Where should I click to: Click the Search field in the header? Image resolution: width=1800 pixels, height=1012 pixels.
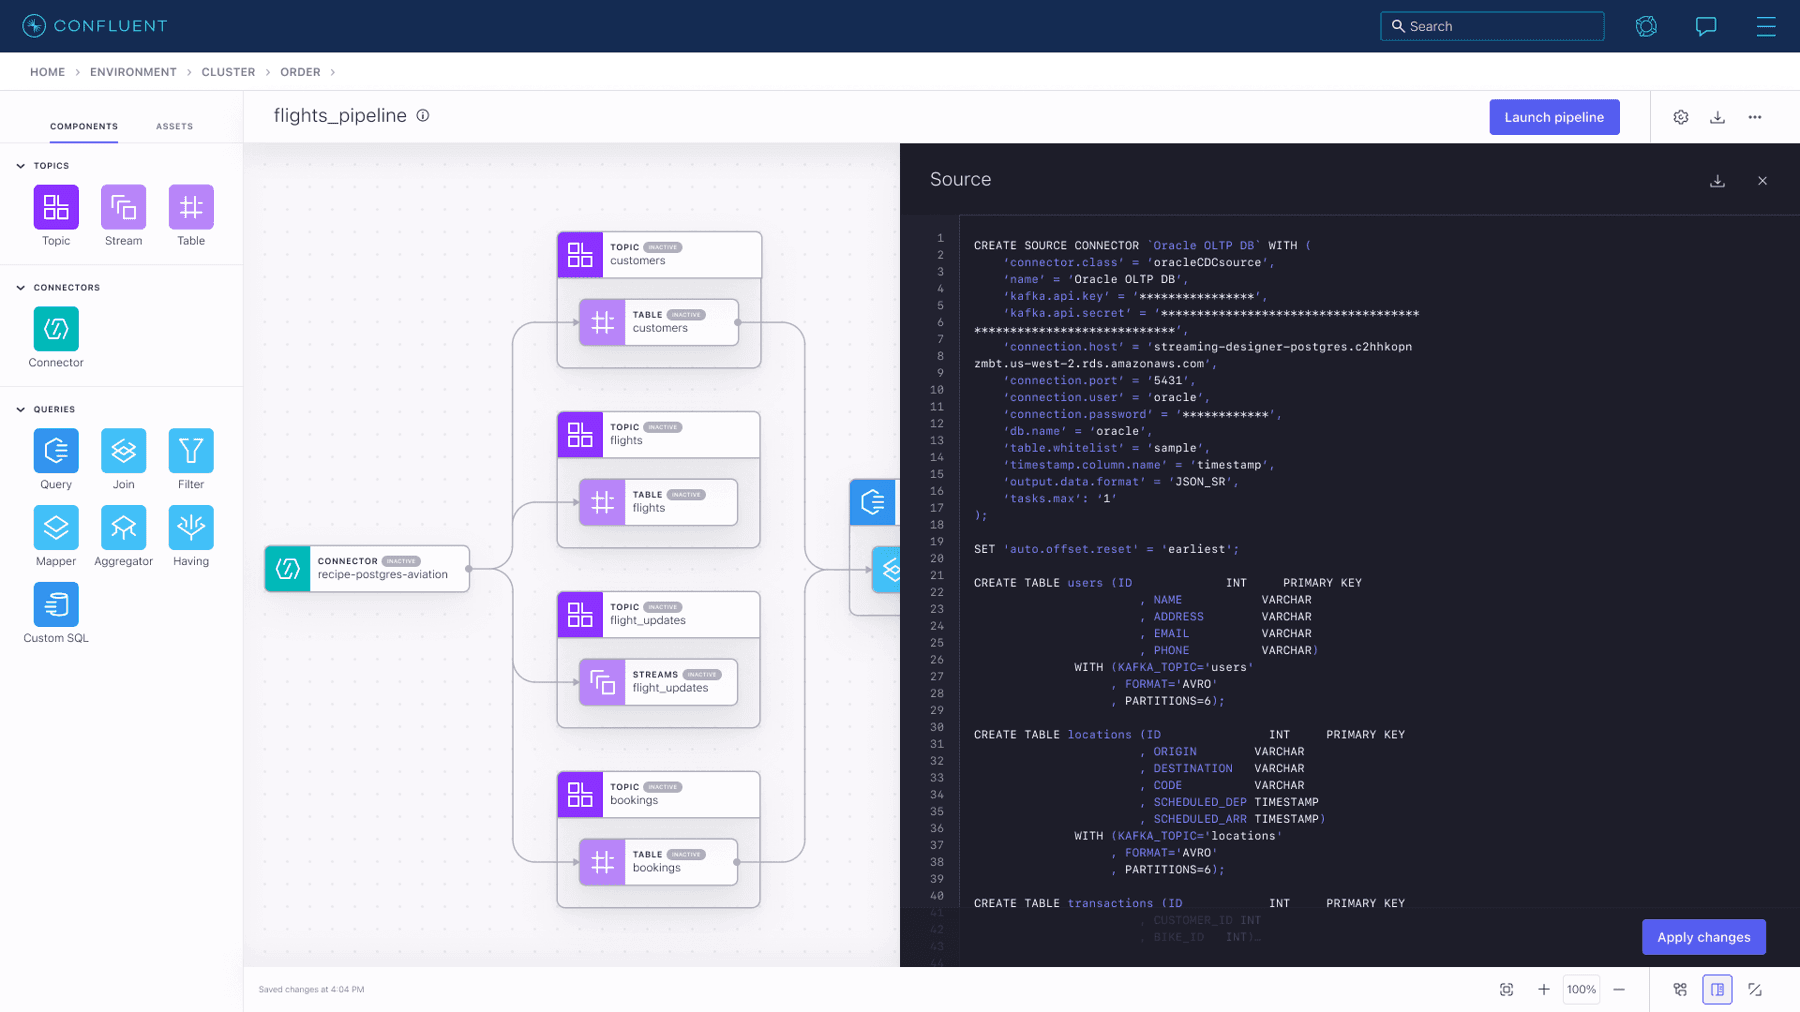1492,26
